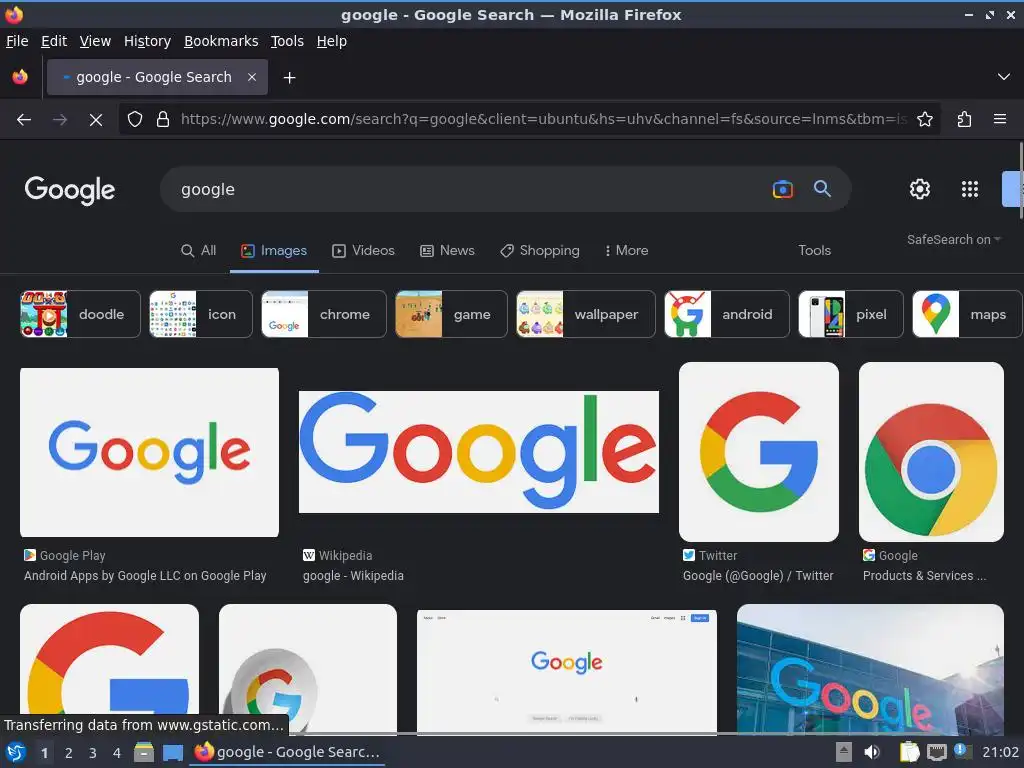Open the clipboard tray icon
Viewport: 1024px width, 768px height.
click(909, 752)
